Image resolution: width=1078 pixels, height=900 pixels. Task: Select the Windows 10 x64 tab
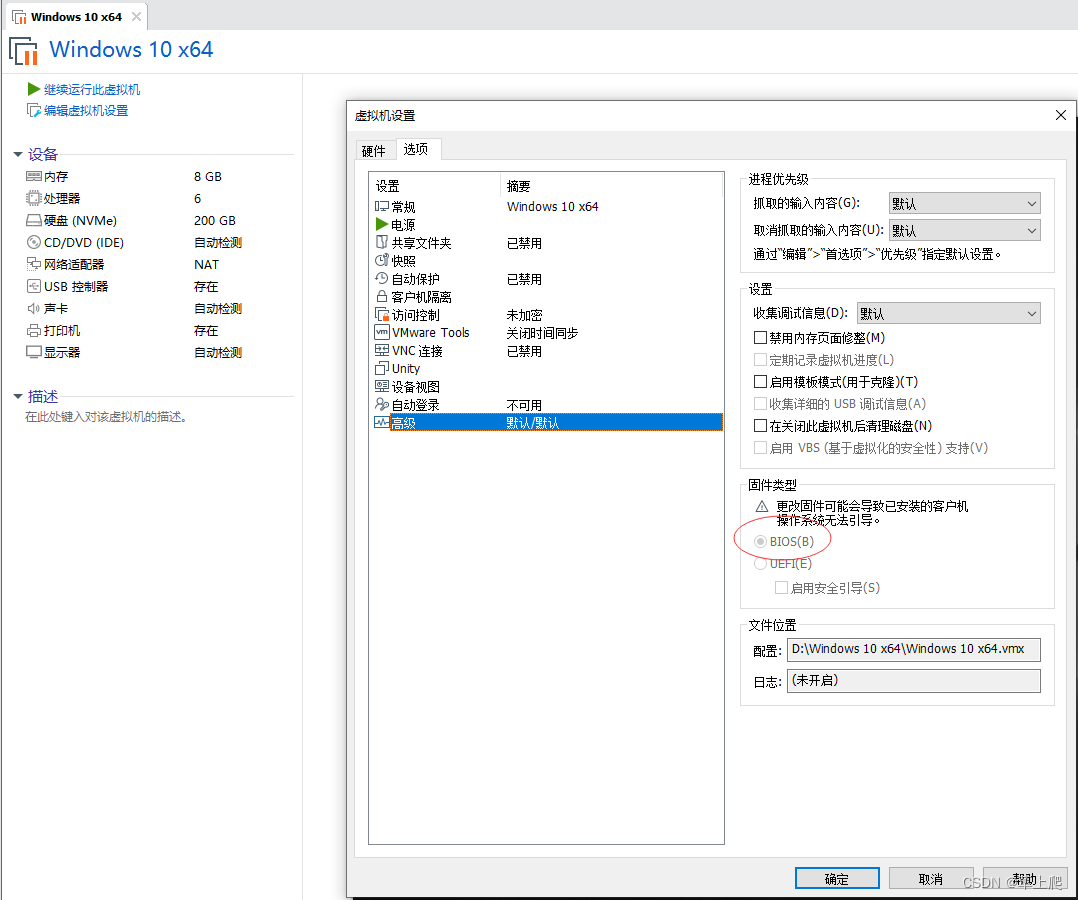click(70, 16)
